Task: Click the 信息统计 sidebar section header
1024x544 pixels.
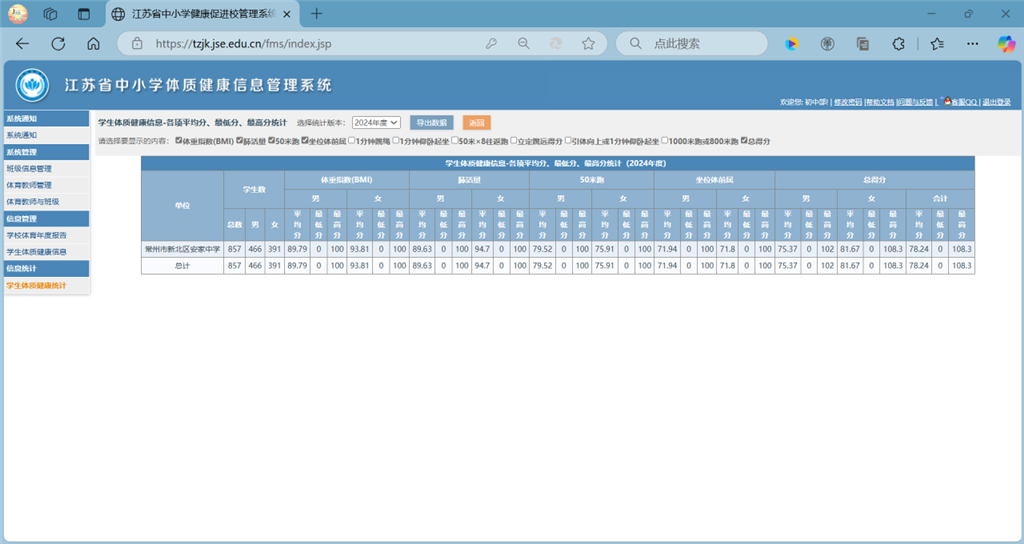Action: tap(47, 268)
